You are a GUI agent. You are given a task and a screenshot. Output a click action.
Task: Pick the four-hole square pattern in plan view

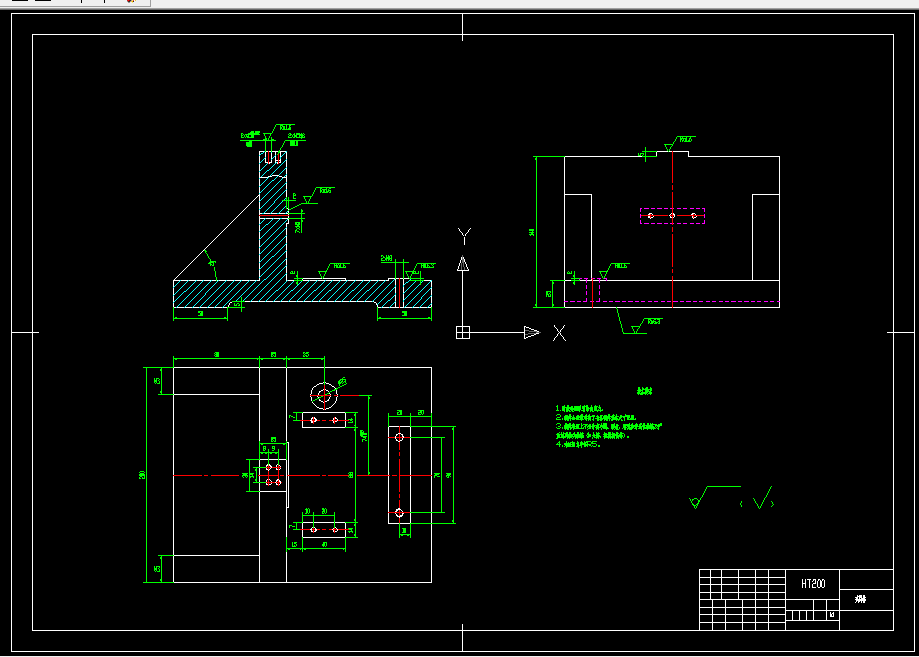coord(273,475)
